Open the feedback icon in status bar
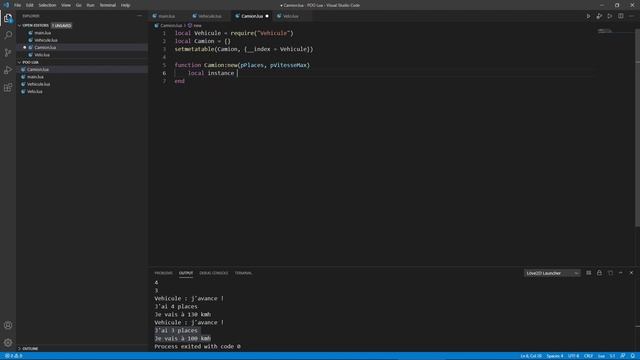640x360 pixels. click(623, 356)
